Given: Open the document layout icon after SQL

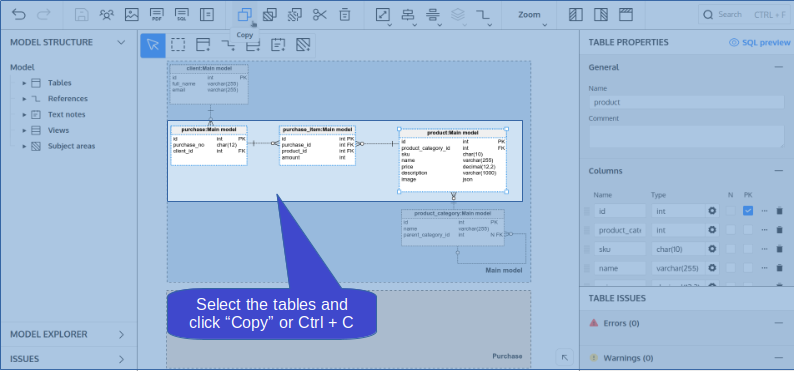Looking at the screenshot, I should pos(207,15).
